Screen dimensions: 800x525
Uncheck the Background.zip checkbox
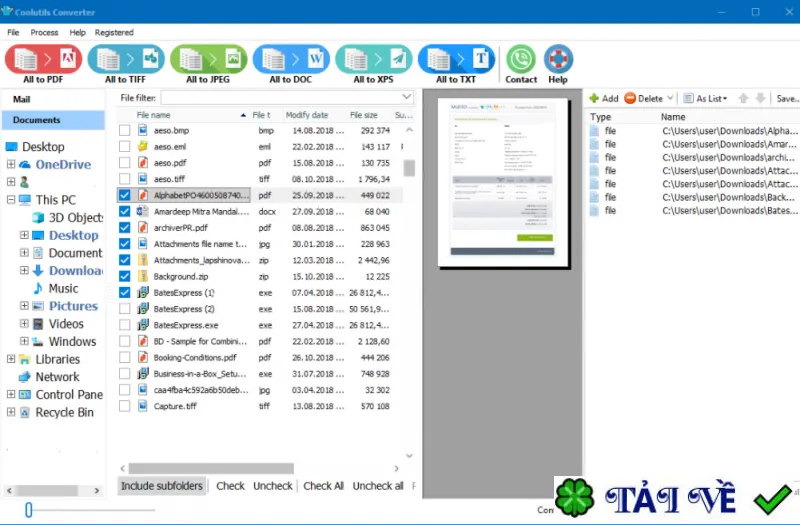coord(124,276)
